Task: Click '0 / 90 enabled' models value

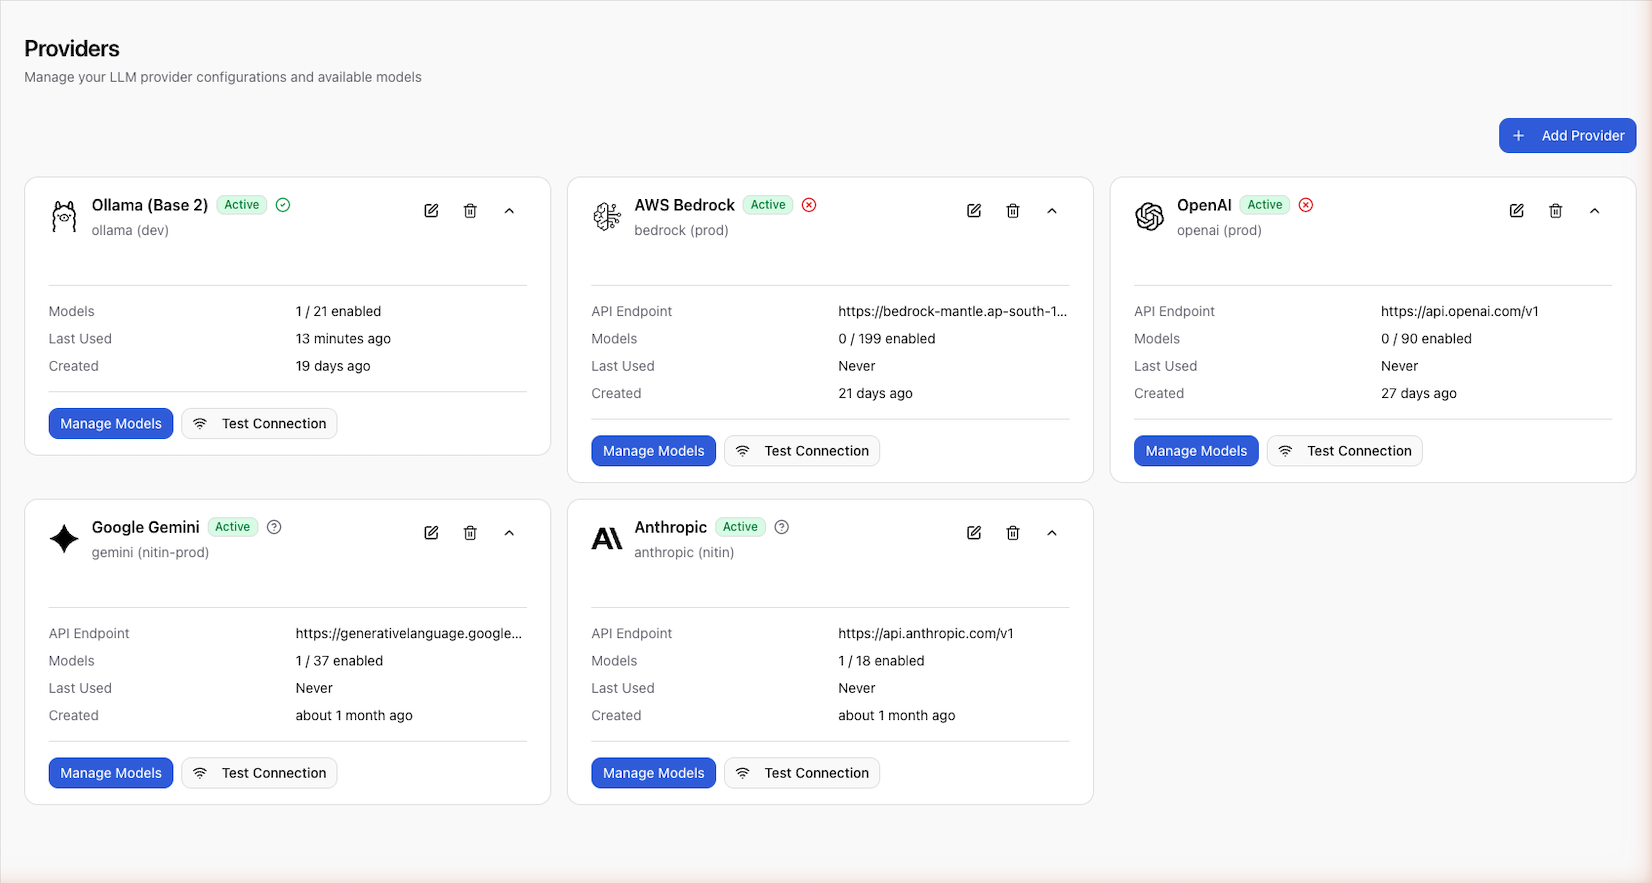Action: (1426, 339)
